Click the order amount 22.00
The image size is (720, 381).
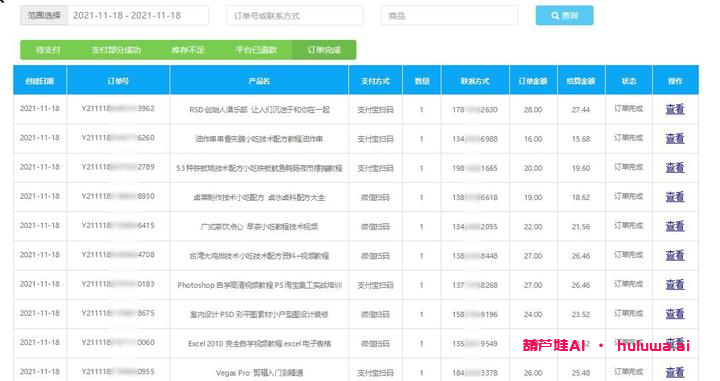coord(533,227)
